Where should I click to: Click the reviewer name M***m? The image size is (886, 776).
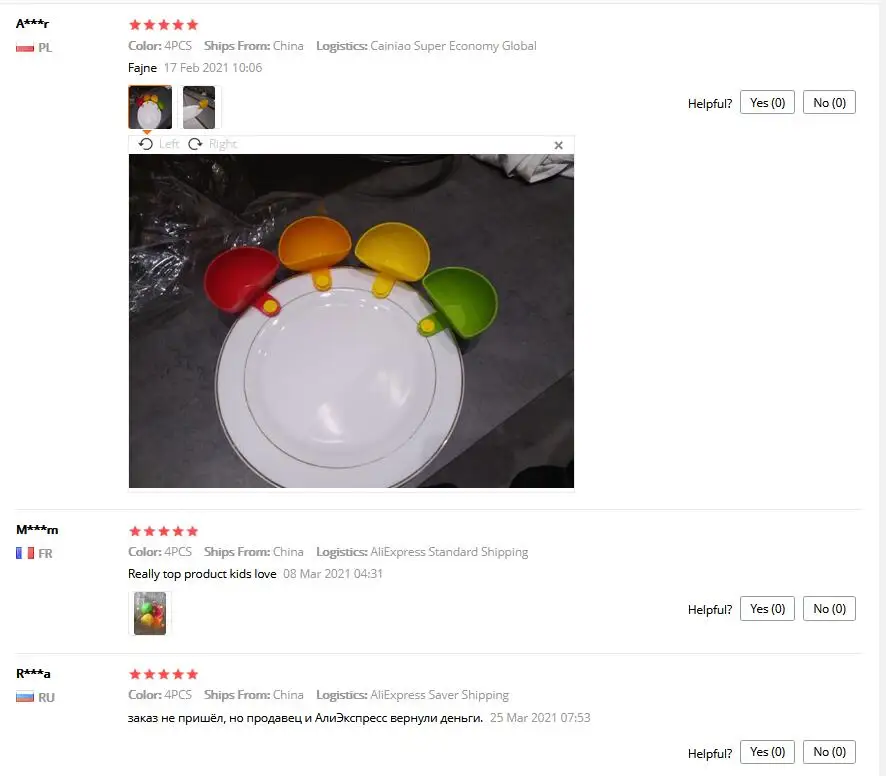coord(37,530)
